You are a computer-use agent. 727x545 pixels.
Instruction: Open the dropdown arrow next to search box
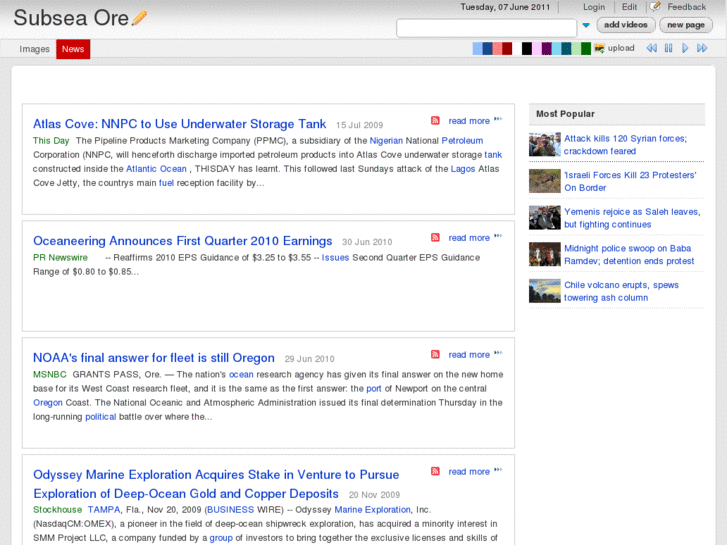(586, 26)
